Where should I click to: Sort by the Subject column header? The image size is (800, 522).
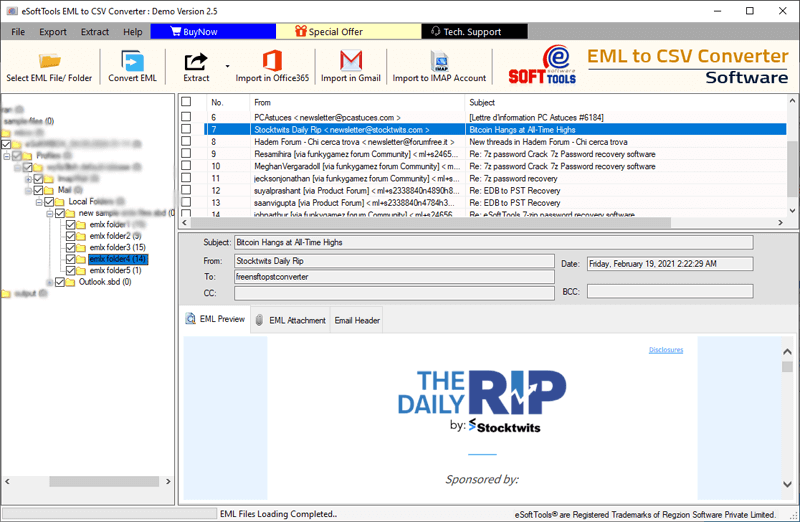pos(625,102)
